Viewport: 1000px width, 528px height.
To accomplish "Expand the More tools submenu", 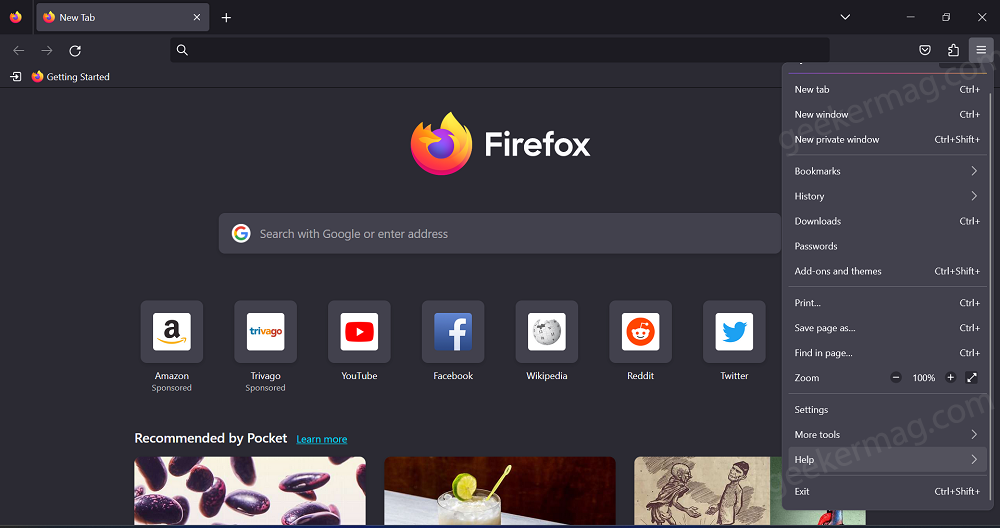I will tap(887, 434).
